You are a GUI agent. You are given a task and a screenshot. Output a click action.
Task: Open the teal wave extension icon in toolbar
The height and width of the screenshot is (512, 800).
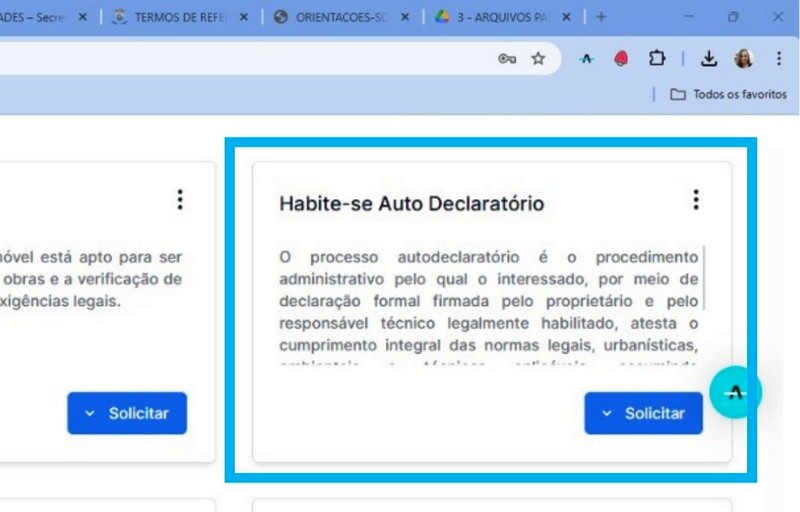pyautogui.click(x=586, y=59)
